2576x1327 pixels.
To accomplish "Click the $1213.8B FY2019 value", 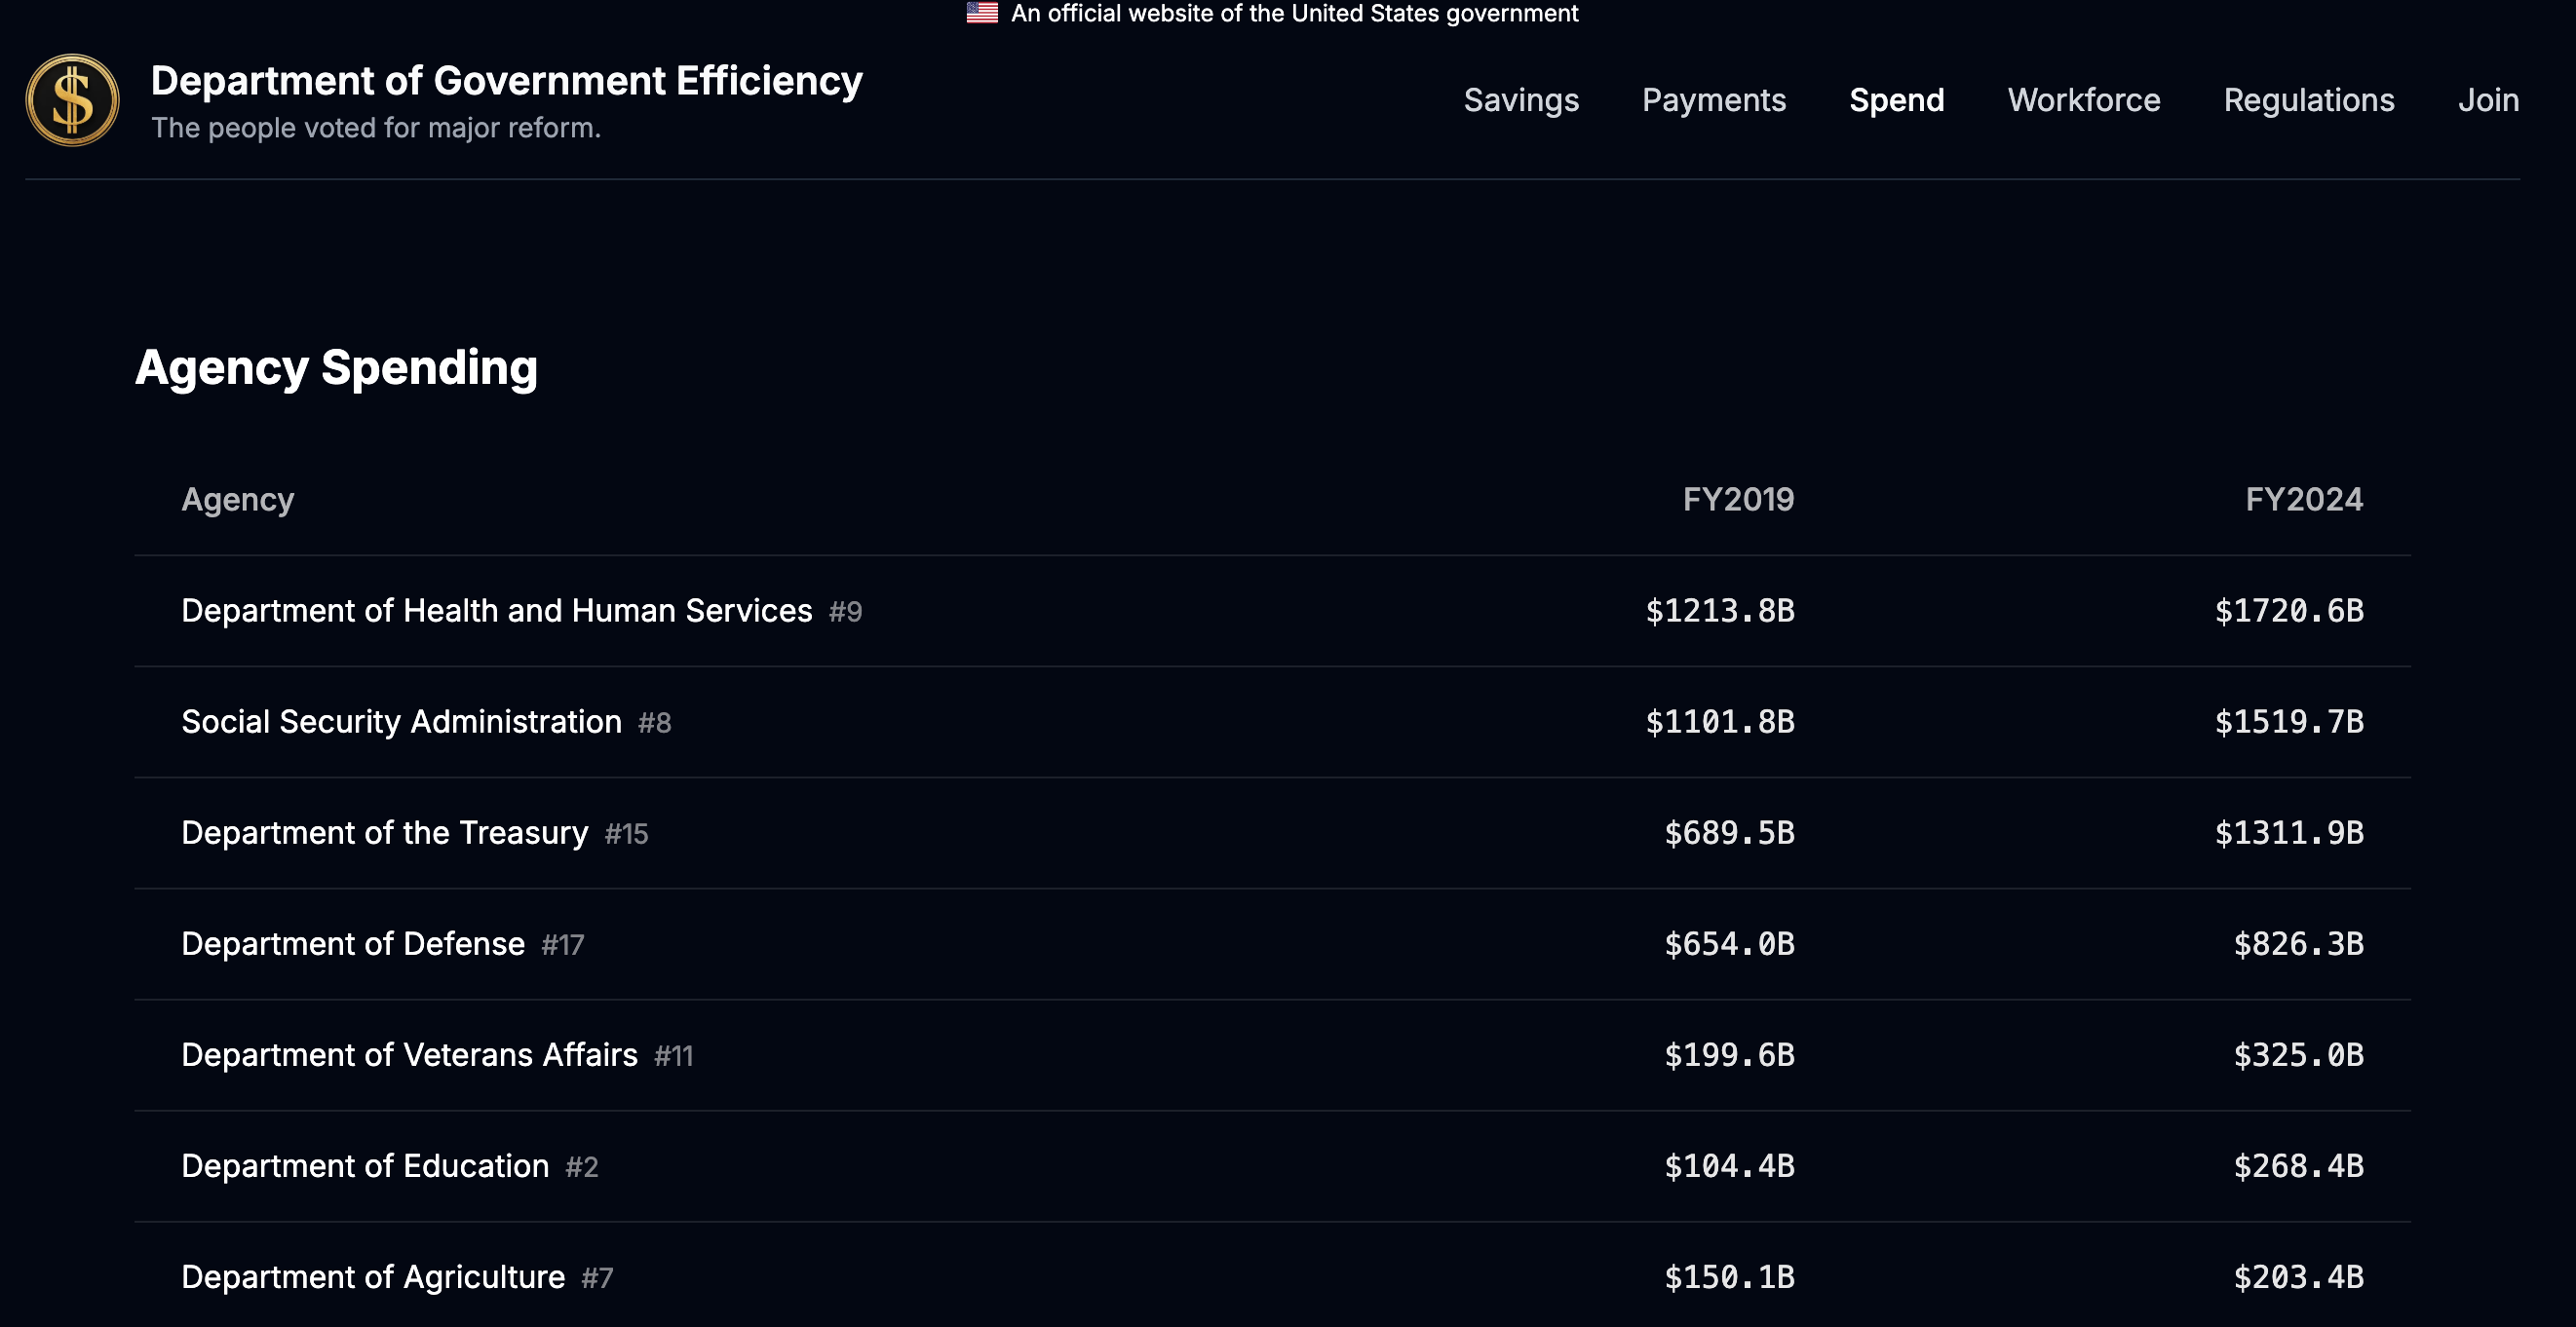I will coord(1720,611).
